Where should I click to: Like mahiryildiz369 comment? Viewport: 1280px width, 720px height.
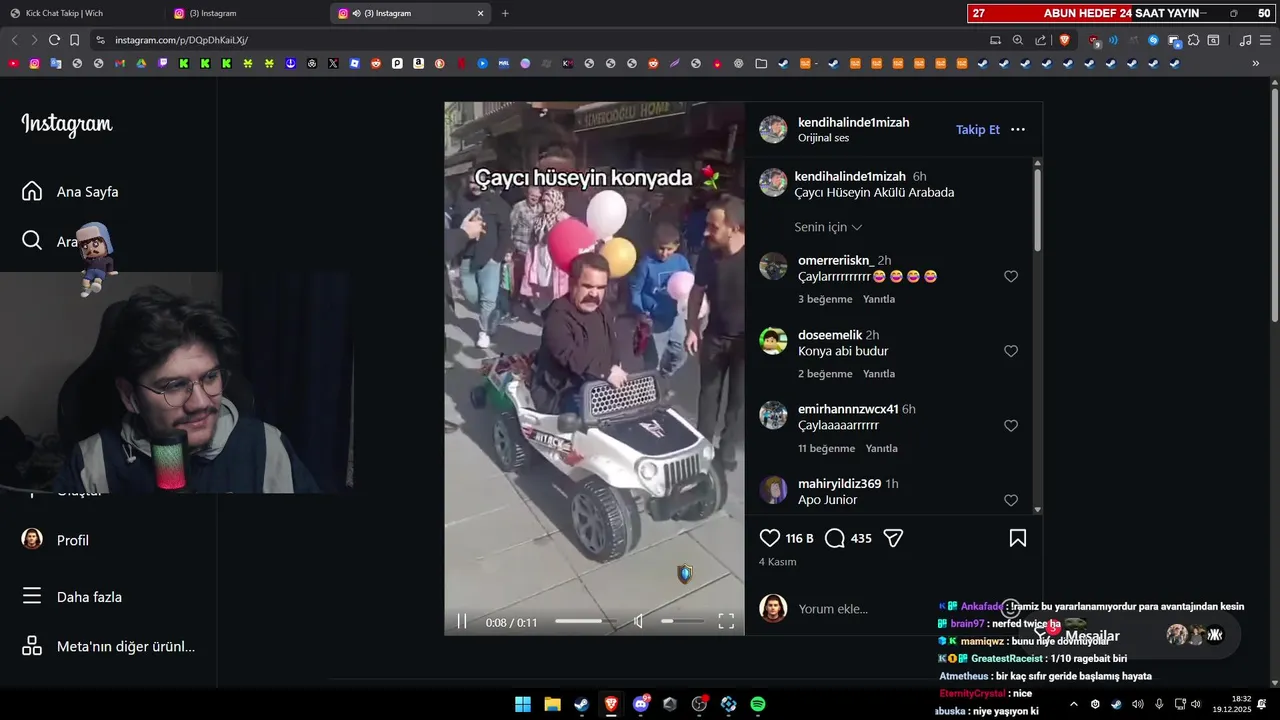coord(1011,500)
